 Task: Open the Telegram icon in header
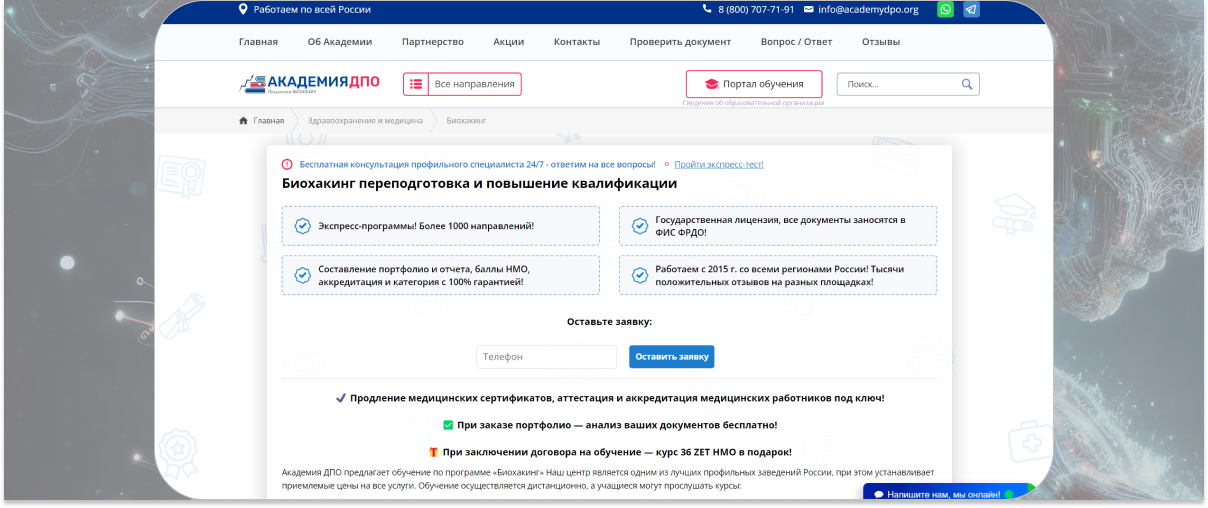(x=971, y=10)
